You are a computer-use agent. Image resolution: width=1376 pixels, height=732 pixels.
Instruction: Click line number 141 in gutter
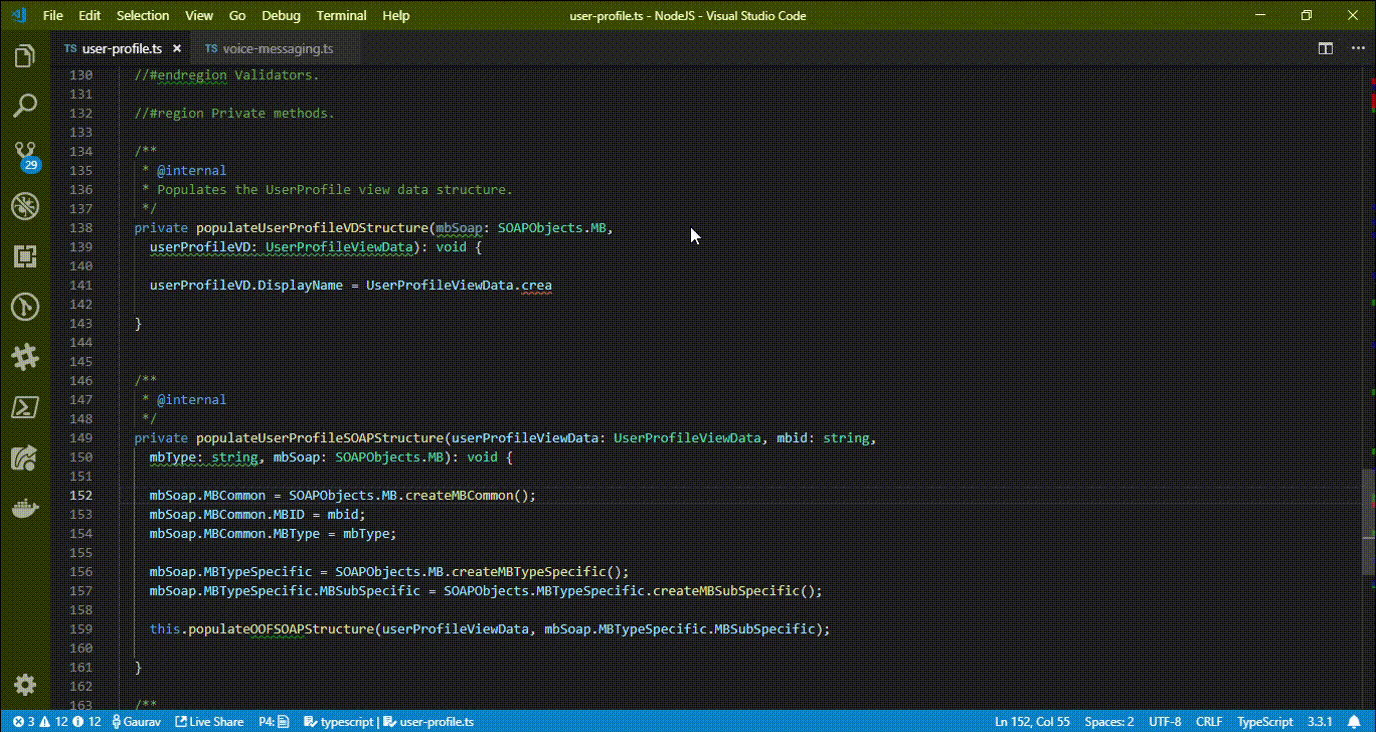click(x=81, y=285)
